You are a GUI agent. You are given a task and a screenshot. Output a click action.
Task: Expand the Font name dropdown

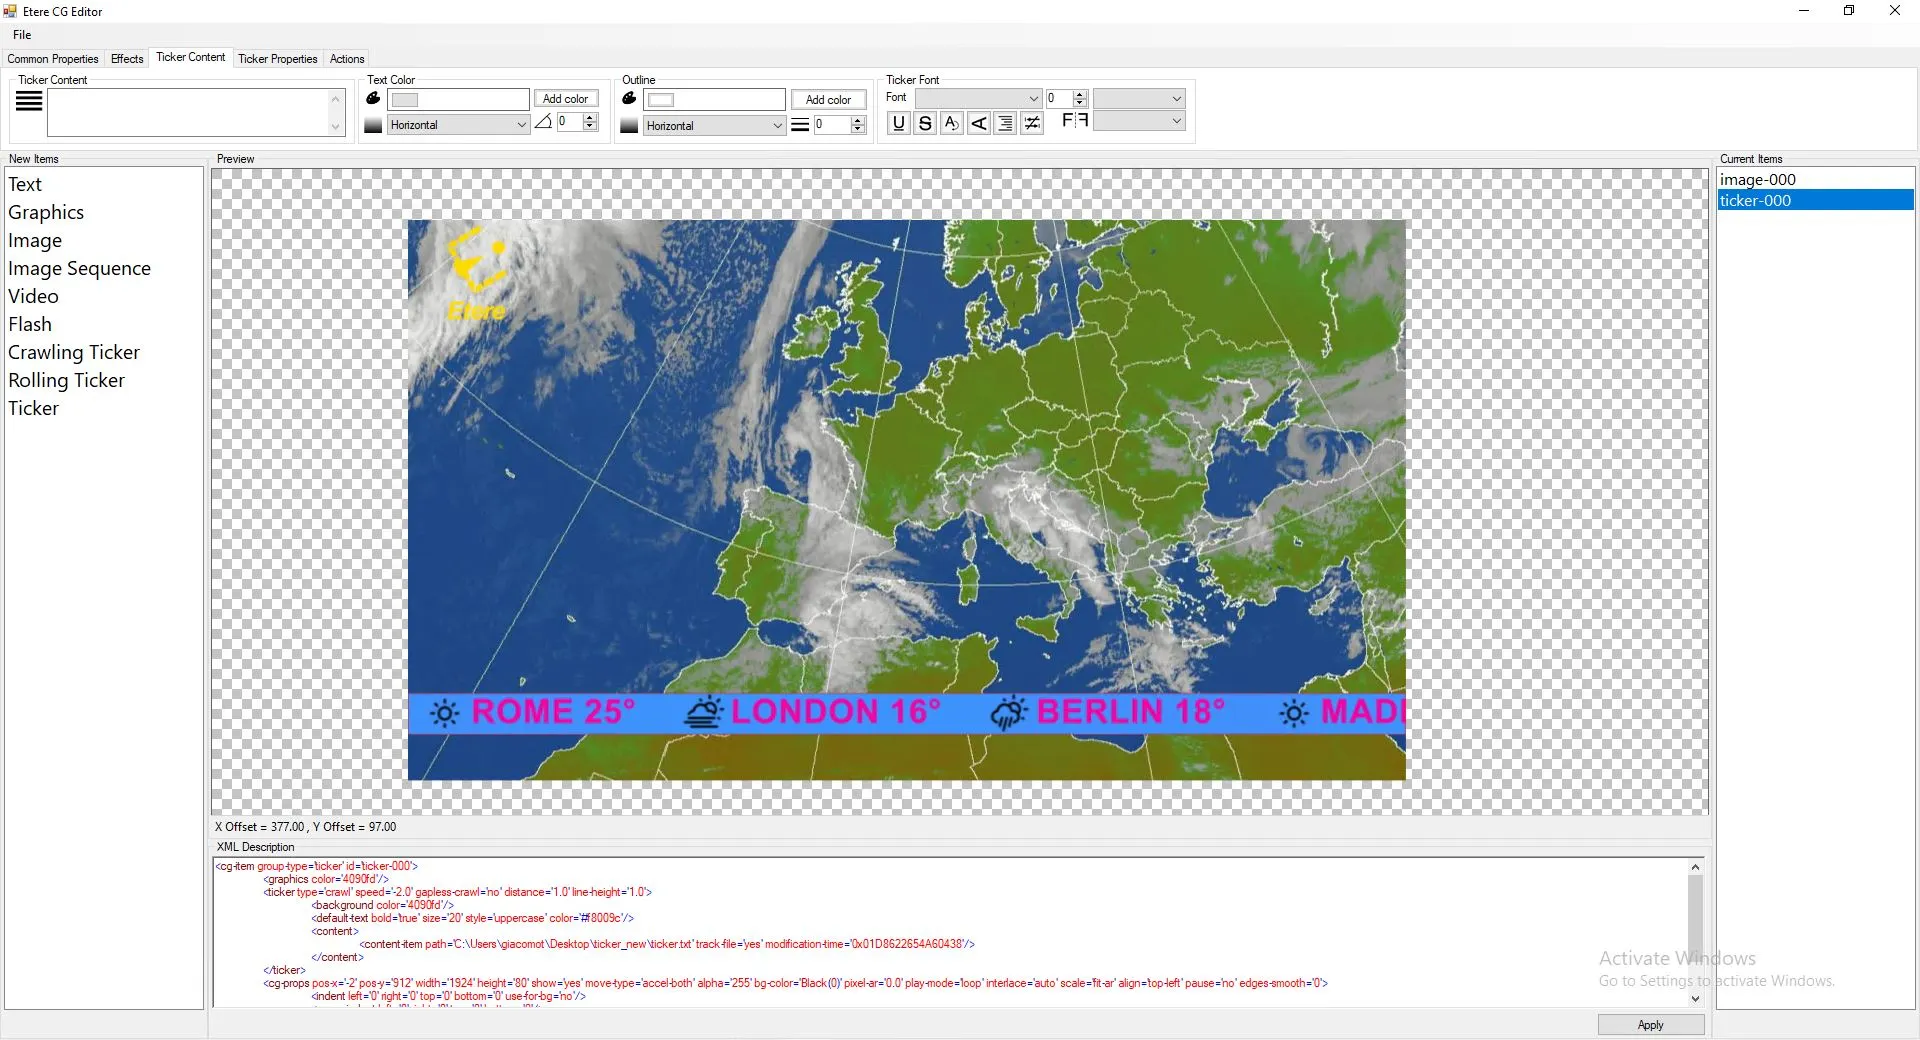tap(1033, 98)
